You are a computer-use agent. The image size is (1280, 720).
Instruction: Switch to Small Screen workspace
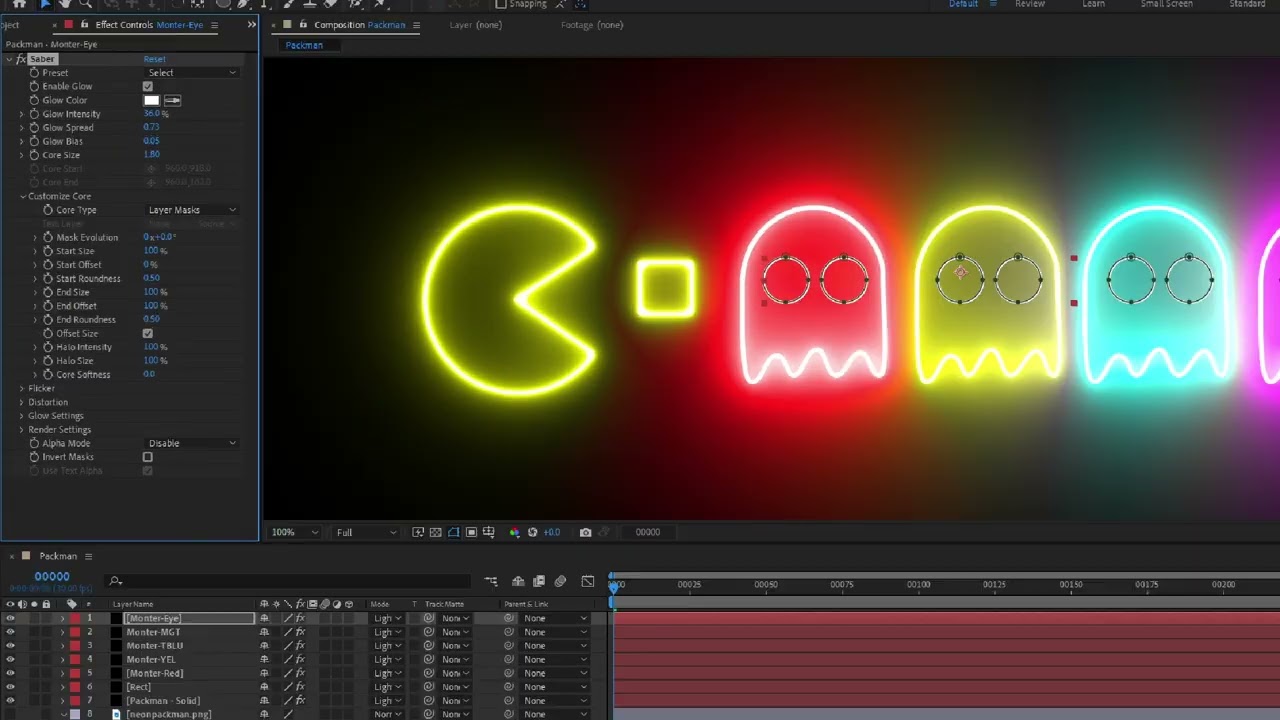(1167, 4)
